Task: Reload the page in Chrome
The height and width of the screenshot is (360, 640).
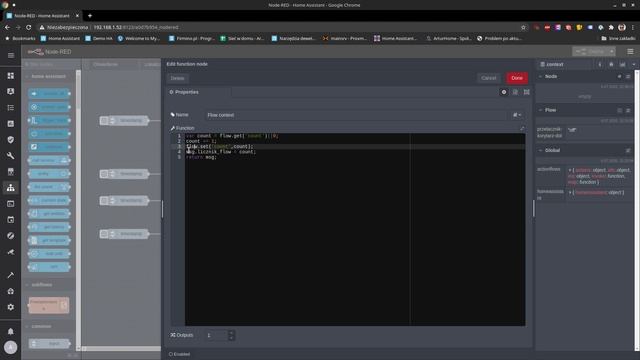Action: (x=29, y=27)
